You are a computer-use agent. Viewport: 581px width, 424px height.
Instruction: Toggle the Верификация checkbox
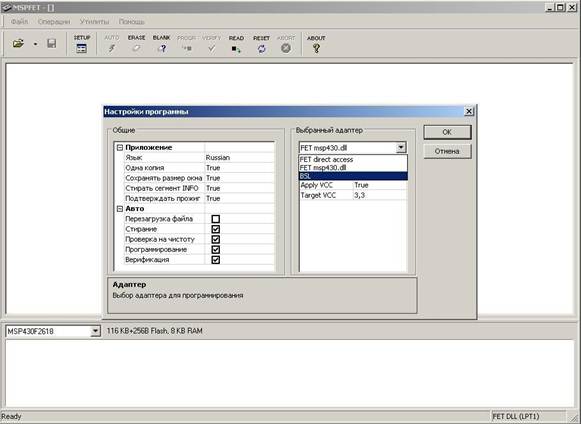pos(216,260)
